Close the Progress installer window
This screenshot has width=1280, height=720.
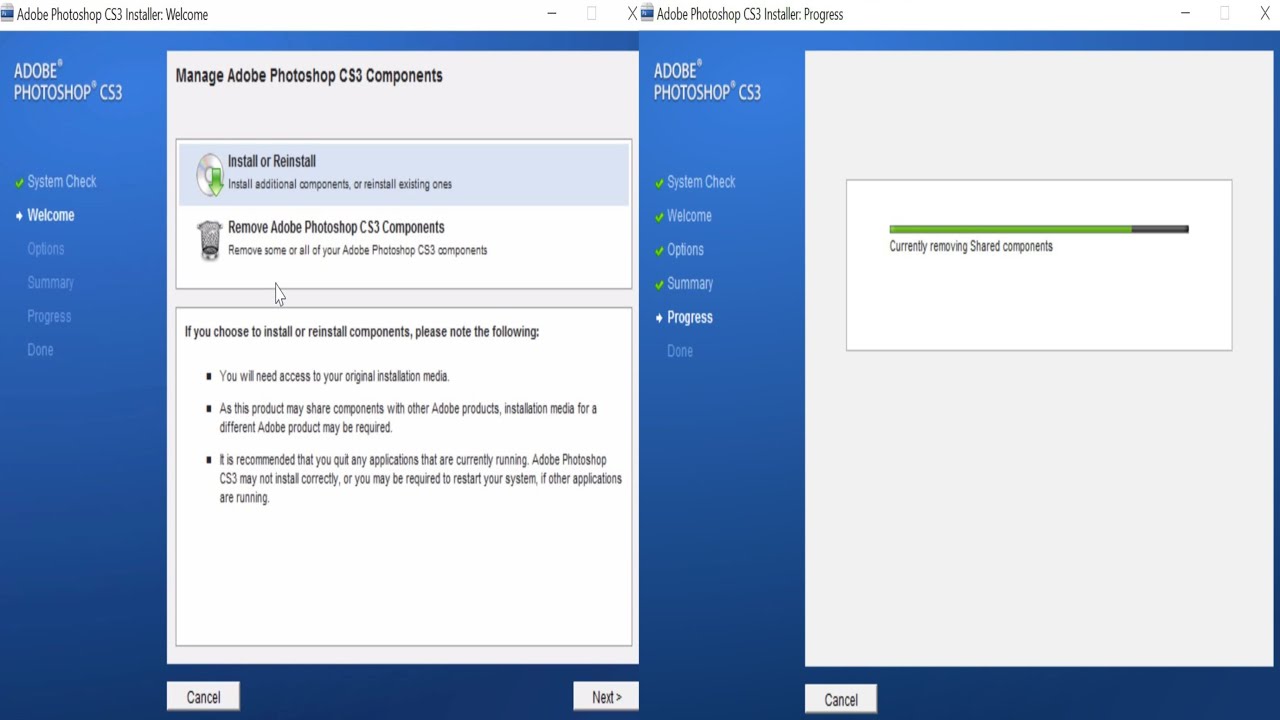pos(1264,14)
